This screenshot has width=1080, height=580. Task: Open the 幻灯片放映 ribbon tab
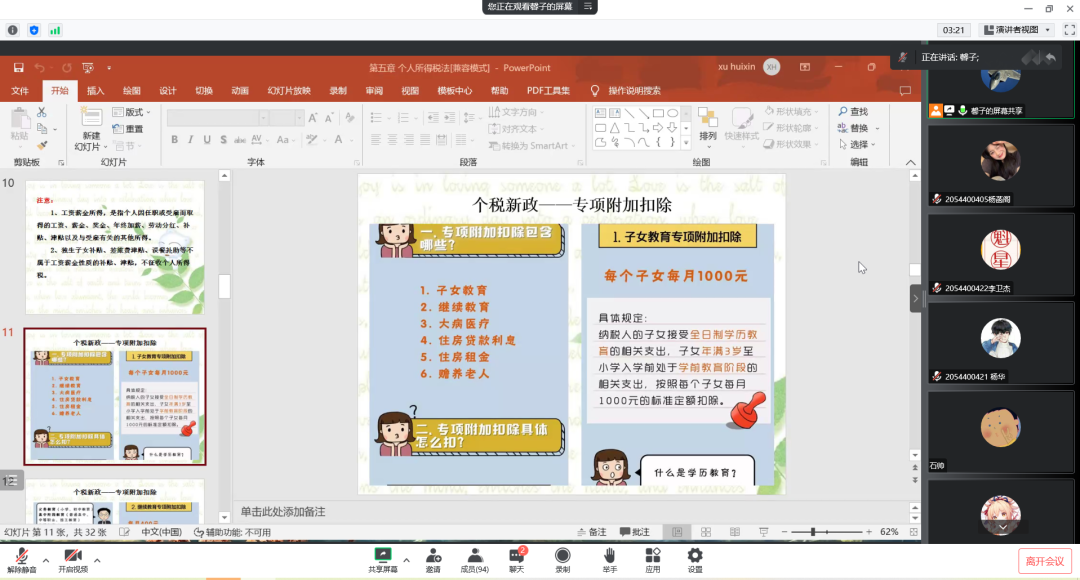pyautogui.click(x=289, y=90)
